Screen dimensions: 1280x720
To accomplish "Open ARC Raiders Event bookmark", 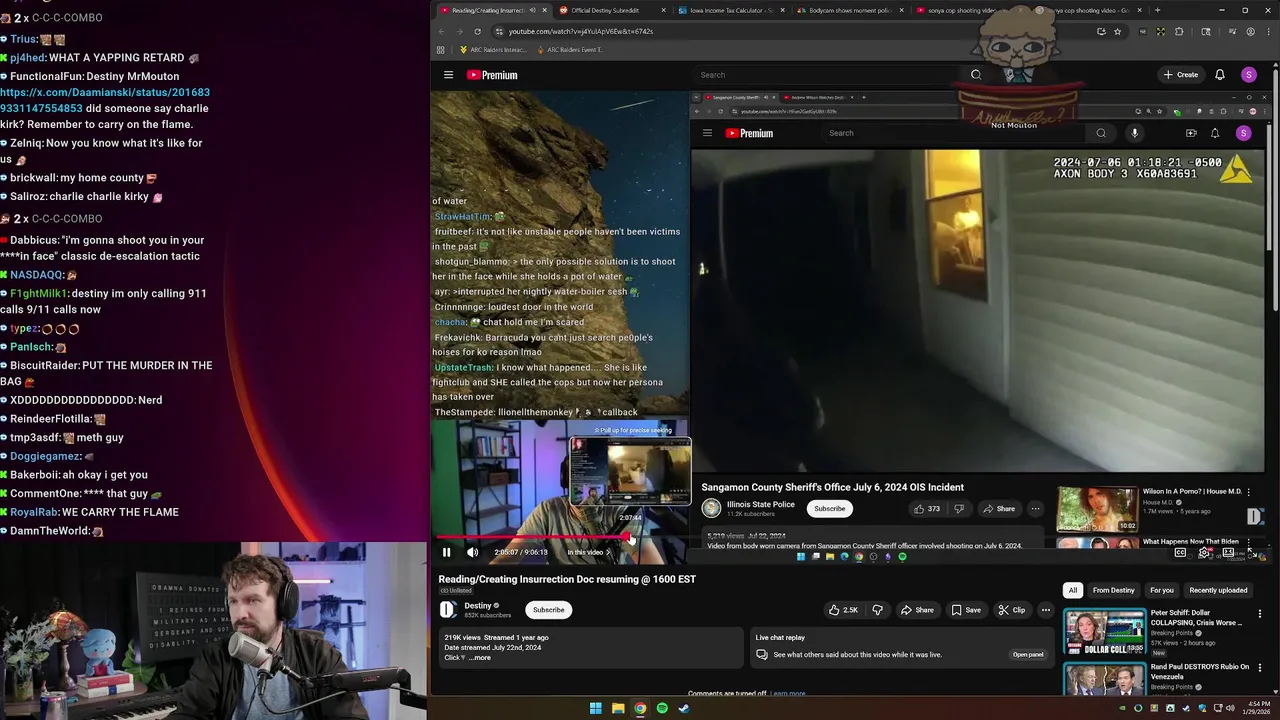I will 570,49.
